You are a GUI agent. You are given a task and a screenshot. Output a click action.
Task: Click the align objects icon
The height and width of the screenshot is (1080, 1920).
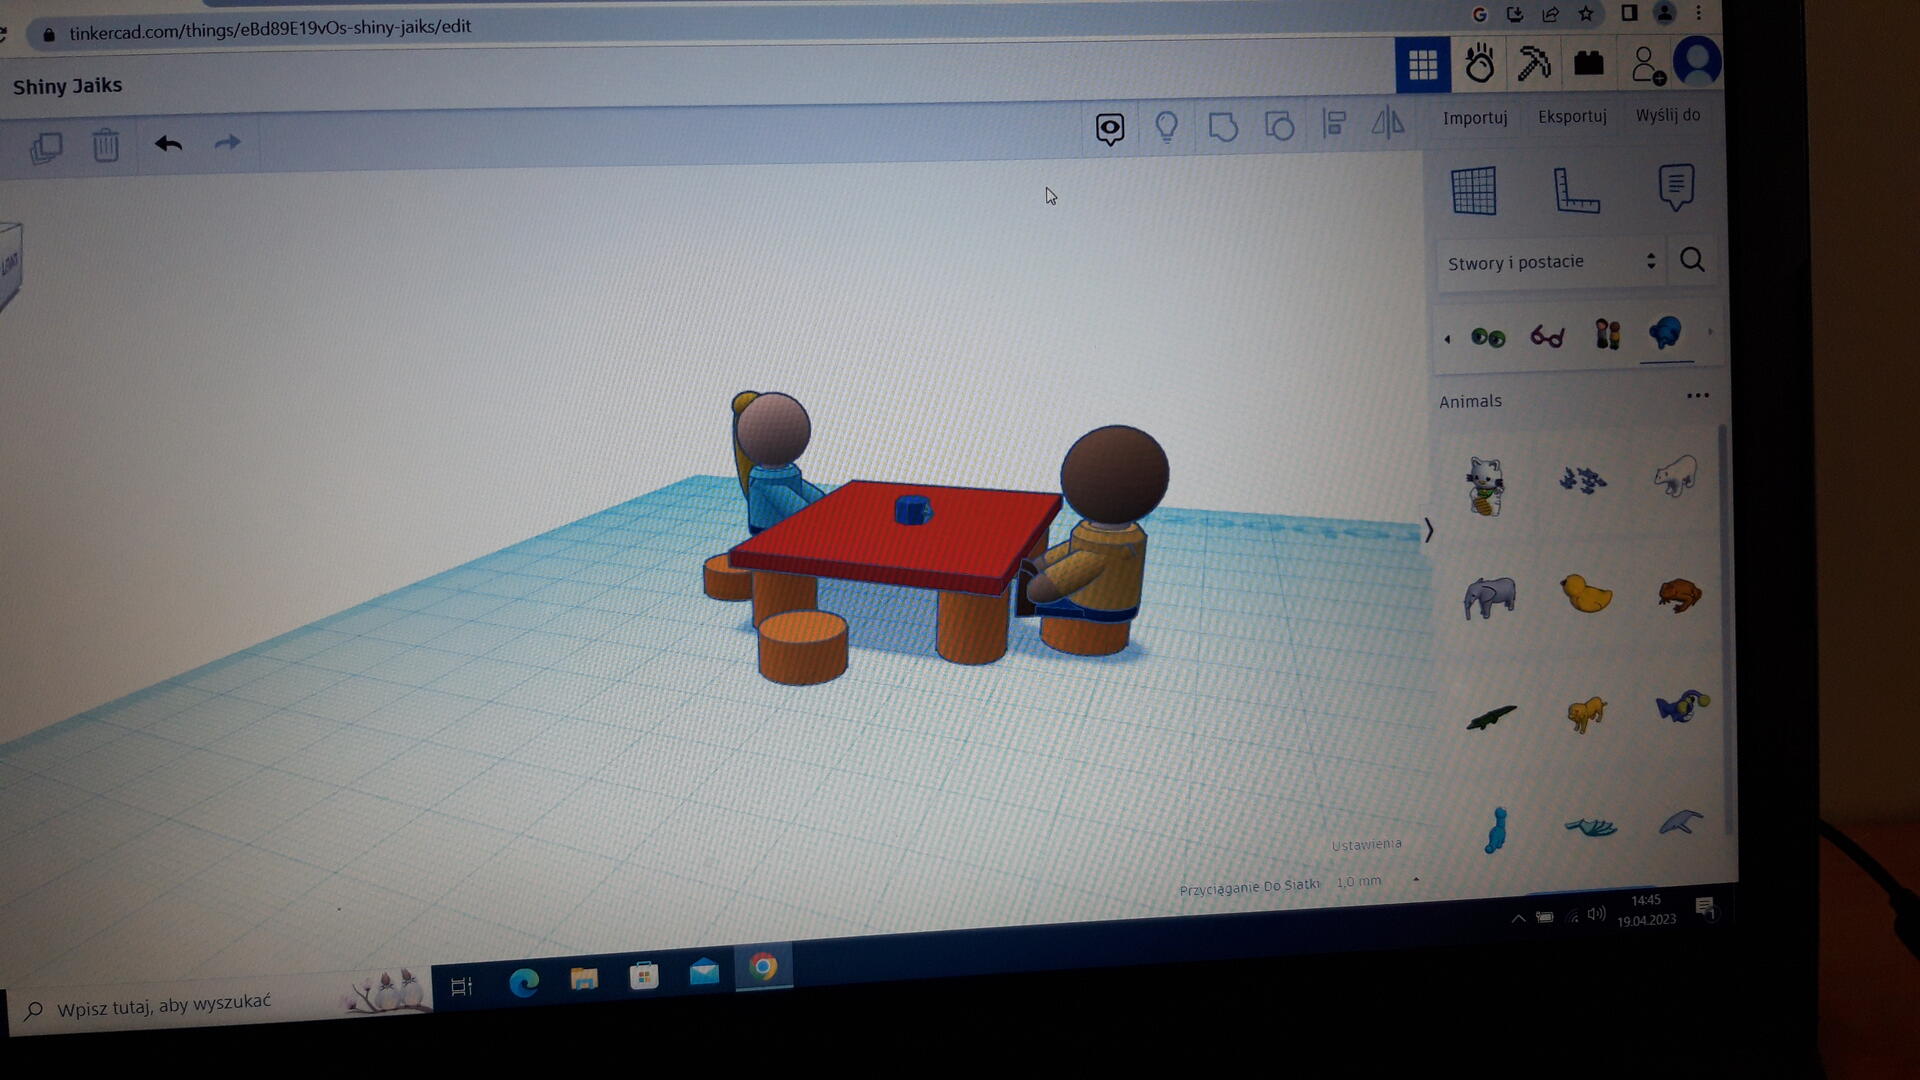pyautogui.click(x=1334, y=124)
